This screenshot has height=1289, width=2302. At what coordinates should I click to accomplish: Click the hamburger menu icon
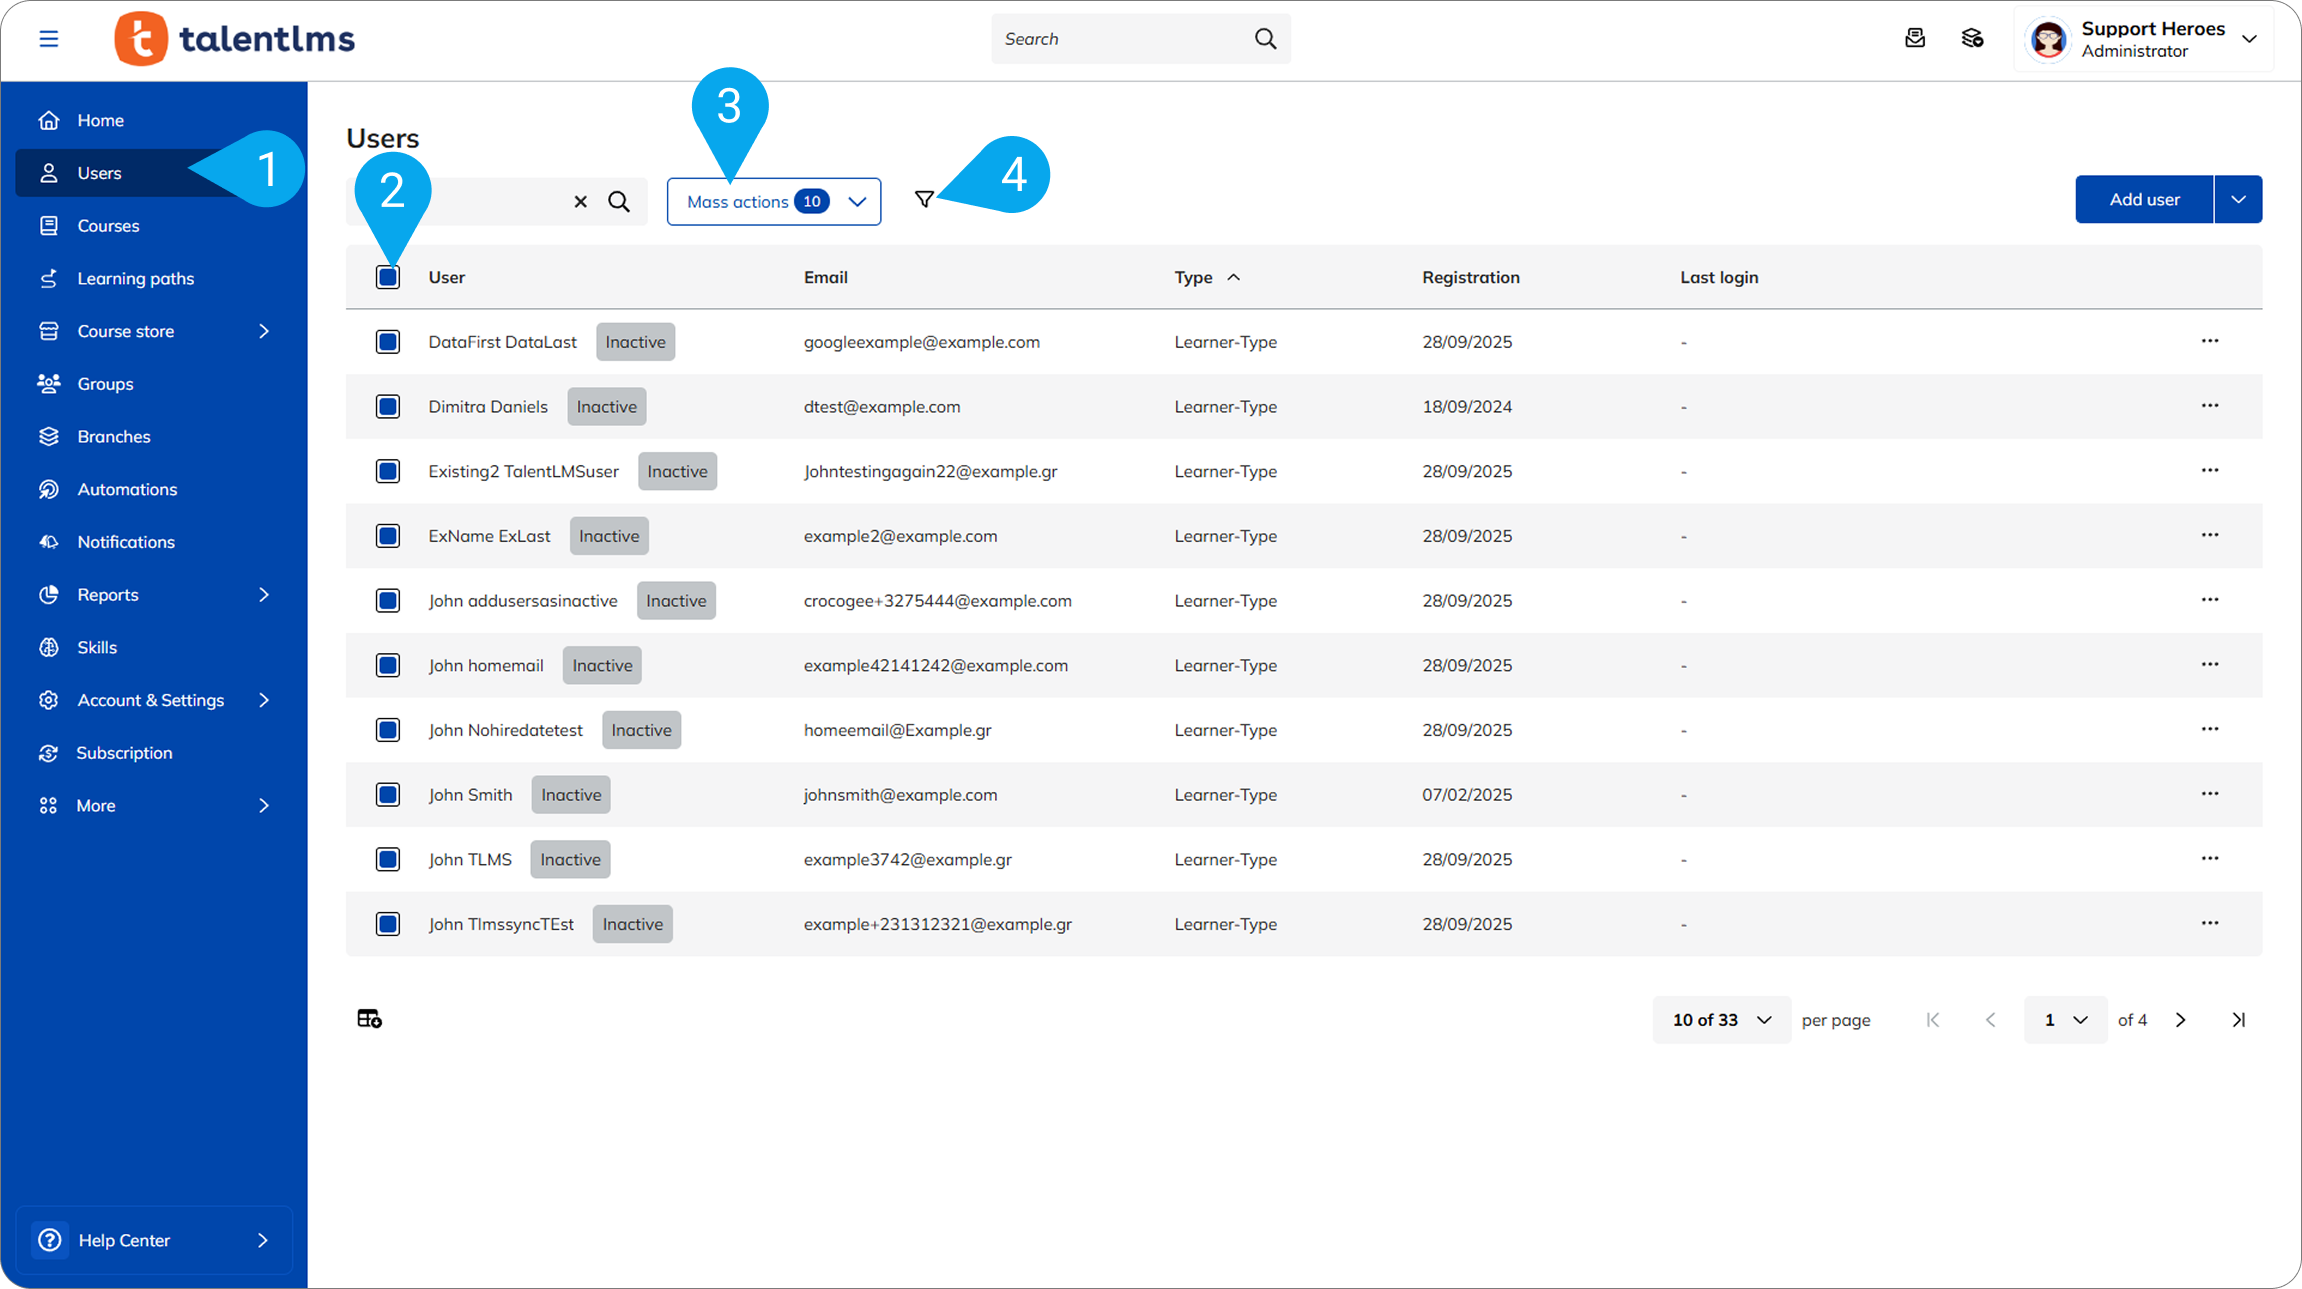point(49,39)
